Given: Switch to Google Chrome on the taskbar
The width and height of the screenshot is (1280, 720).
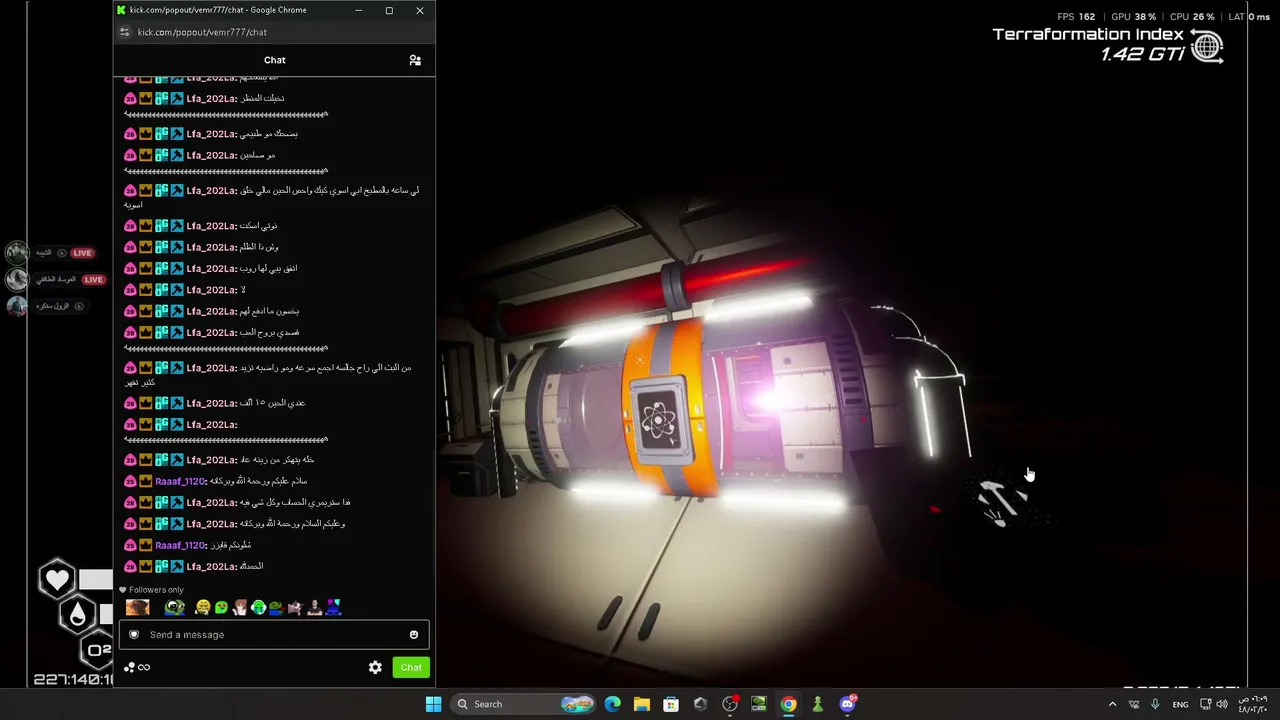Looking at the screenshot, I should point(788,704).
